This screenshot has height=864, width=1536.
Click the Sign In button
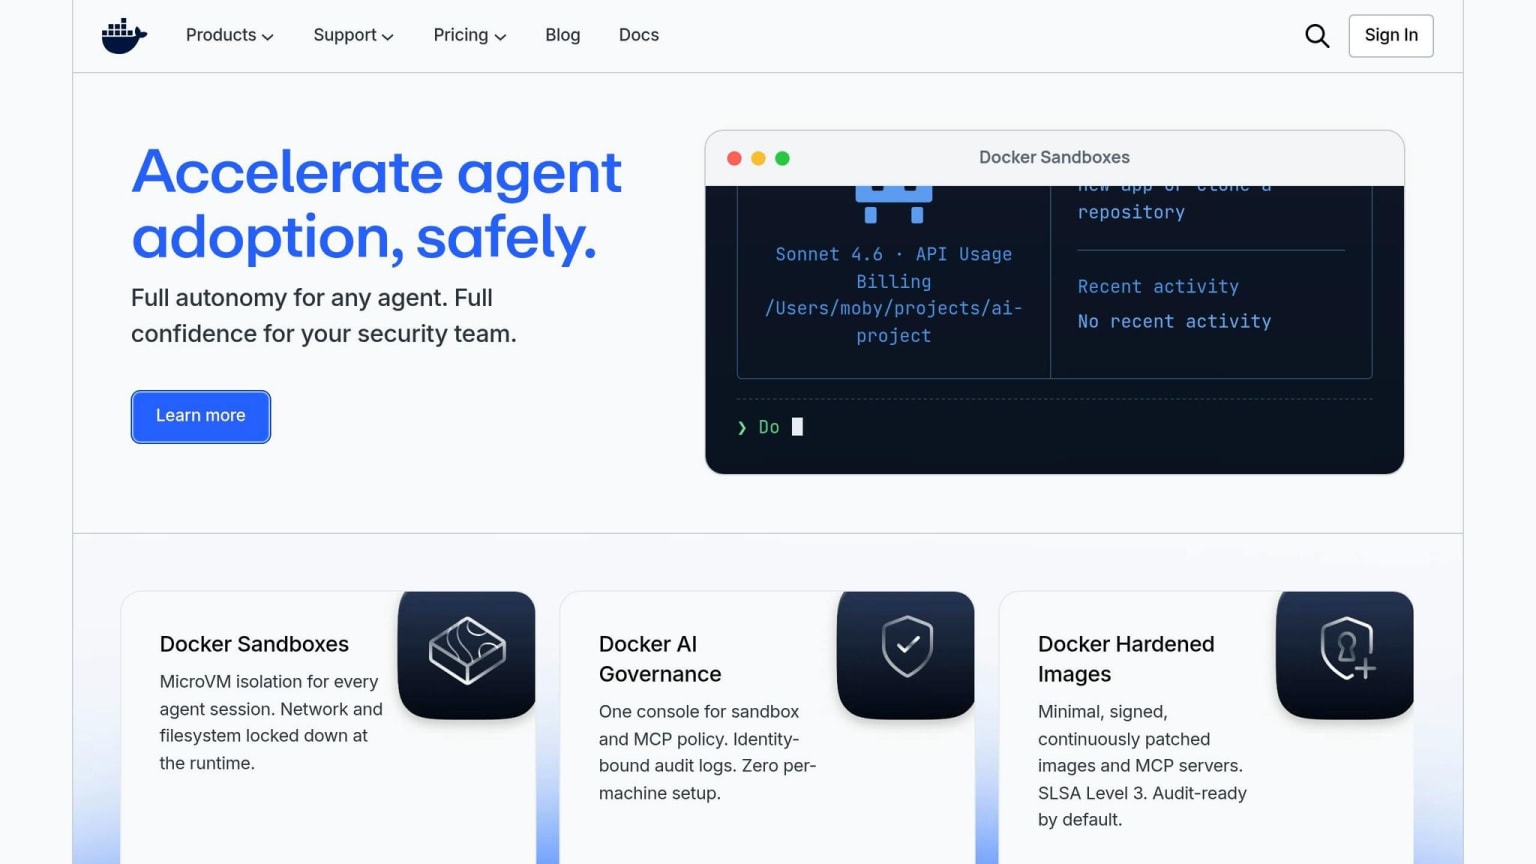[x=1391, y=36]
